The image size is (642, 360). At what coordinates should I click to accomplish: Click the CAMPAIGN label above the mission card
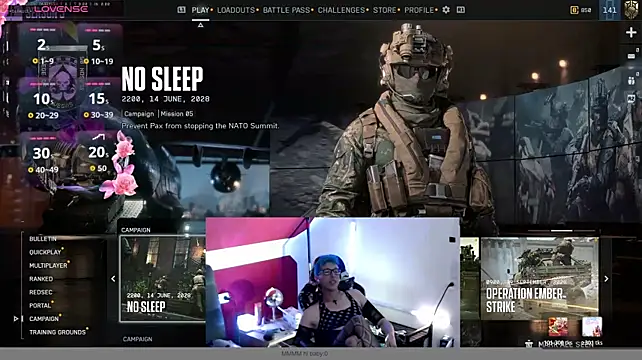pyautogui.click(x=136, y=230)
